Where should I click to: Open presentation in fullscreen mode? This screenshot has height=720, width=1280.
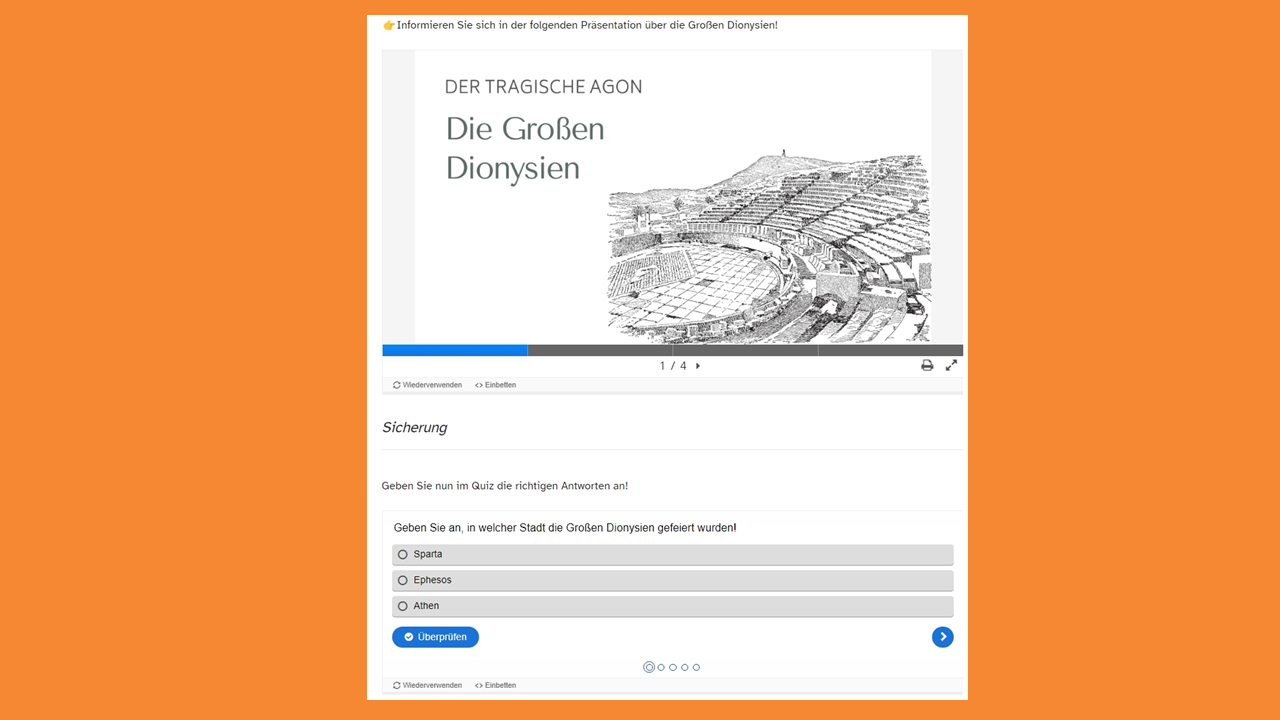[951, 366]
